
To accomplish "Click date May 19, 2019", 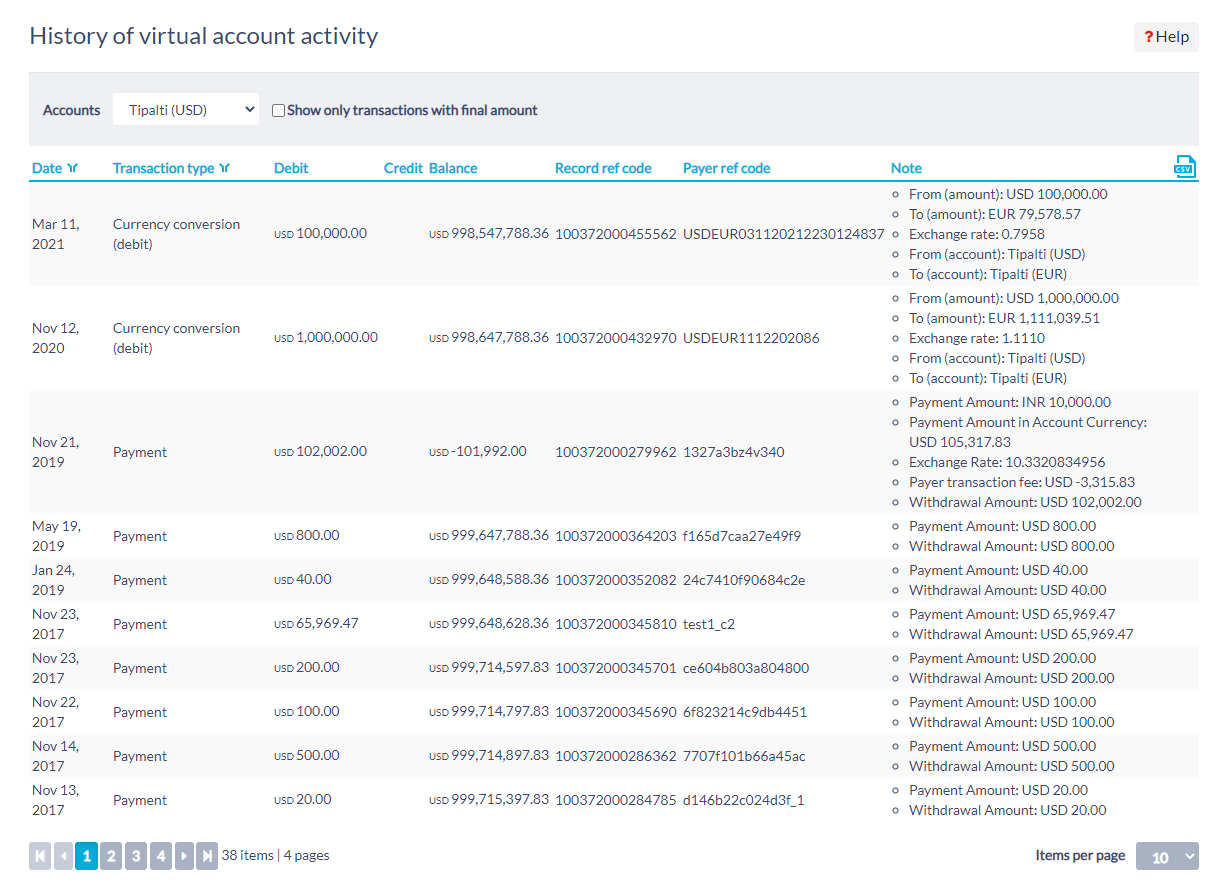I will click(56, 536).
